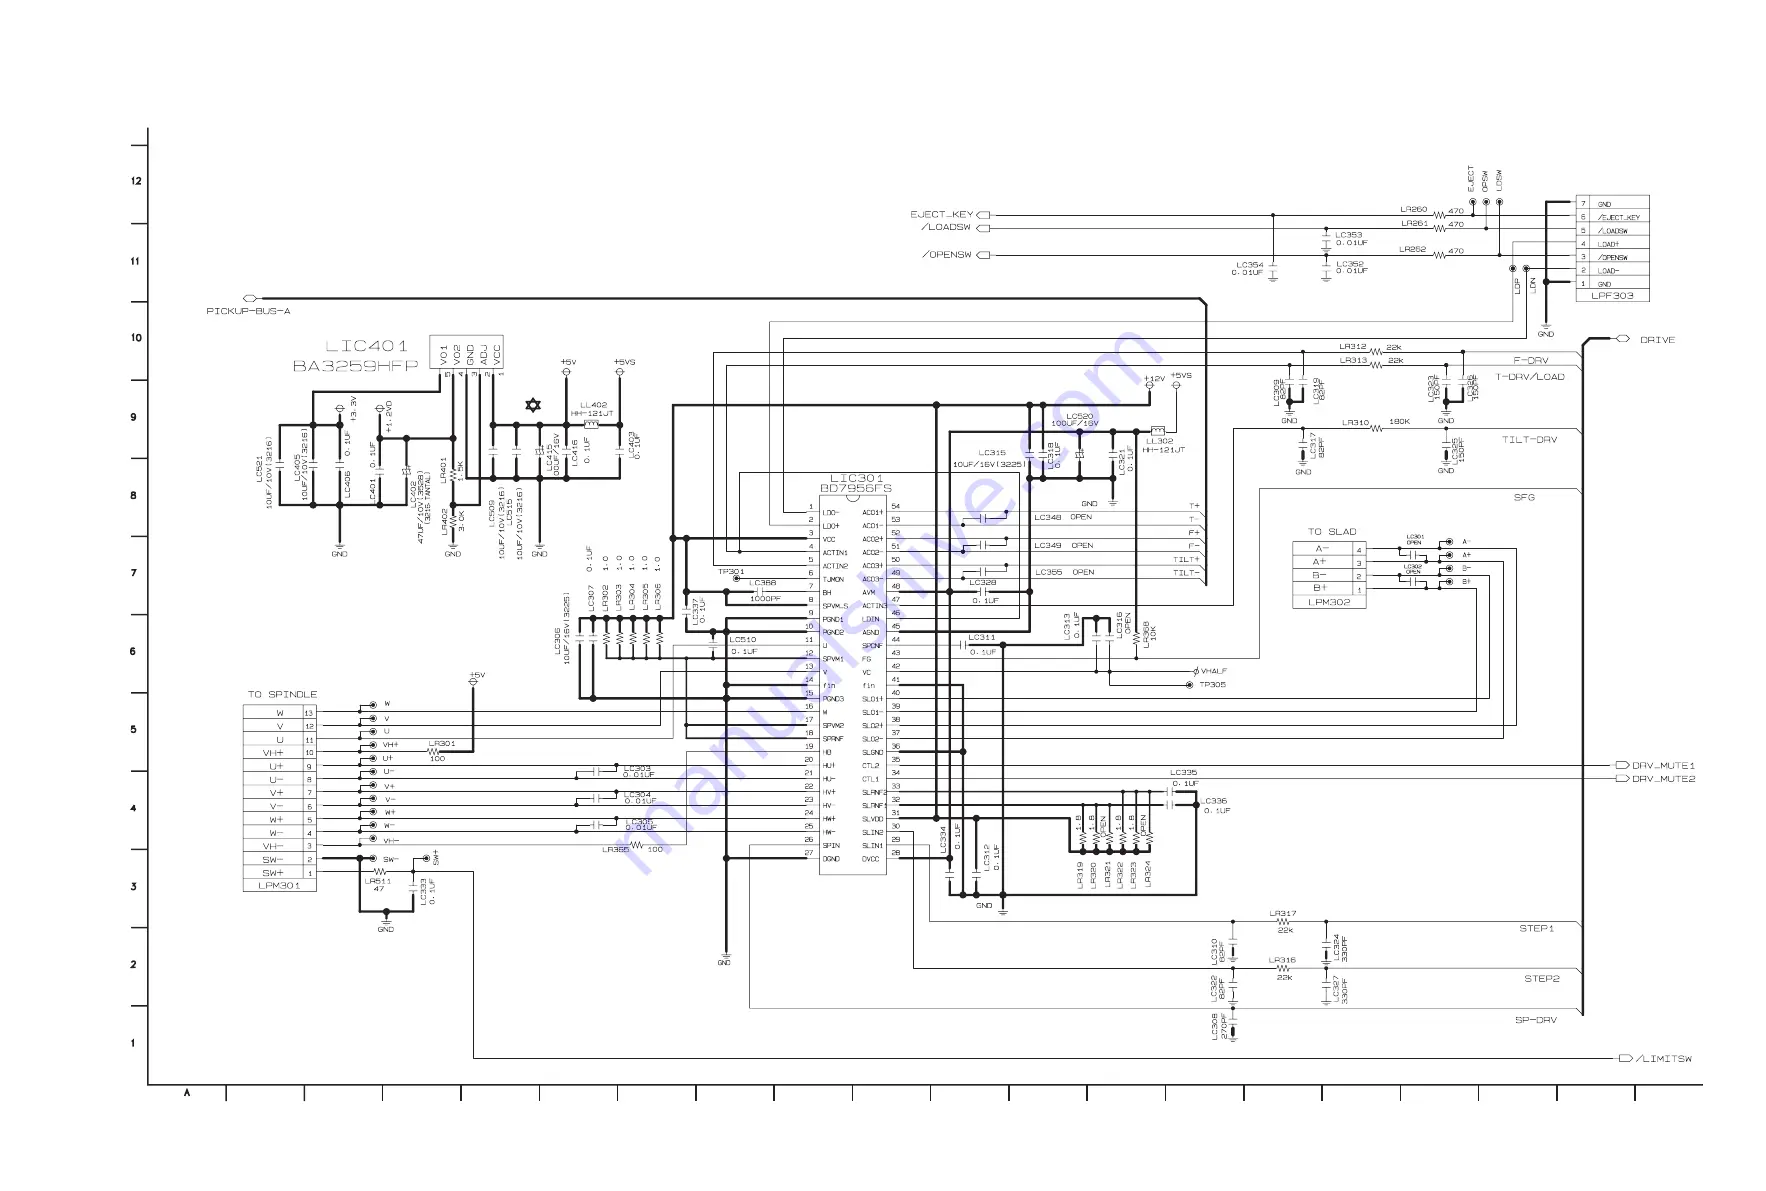Click the LPF303 connector label

(1612, 295)
